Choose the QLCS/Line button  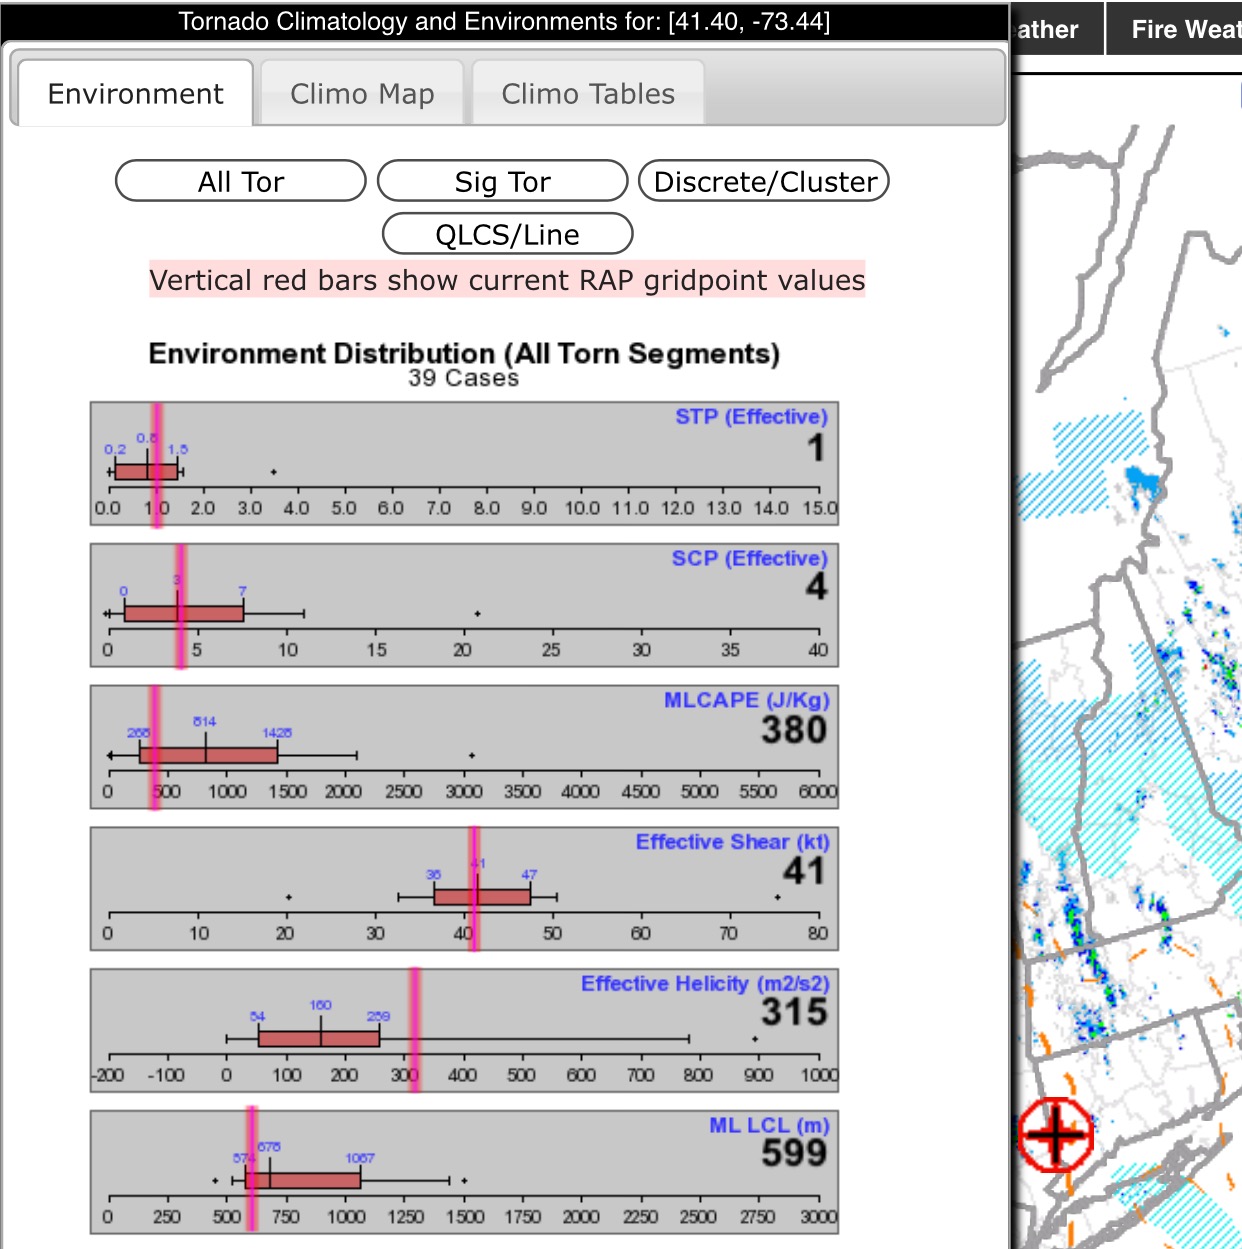pyautogui.click(x=508, y=234)
